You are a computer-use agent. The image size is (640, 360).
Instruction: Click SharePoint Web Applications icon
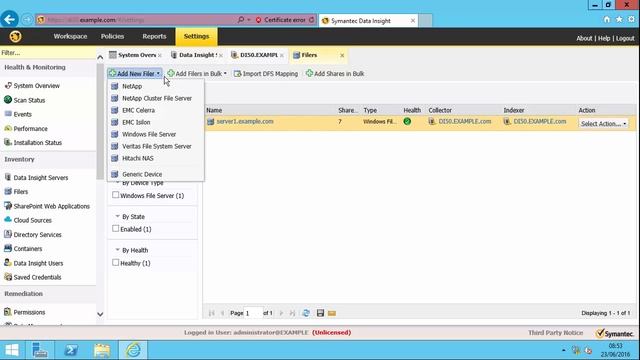click(8, 206)
